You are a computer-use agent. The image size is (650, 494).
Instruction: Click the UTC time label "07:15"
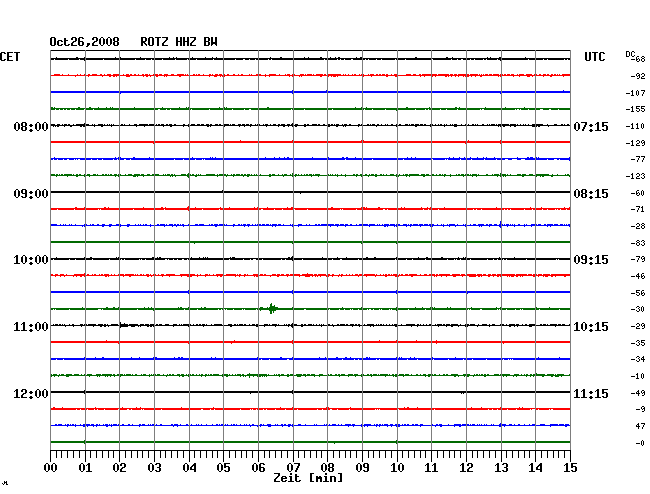point(591,126)
